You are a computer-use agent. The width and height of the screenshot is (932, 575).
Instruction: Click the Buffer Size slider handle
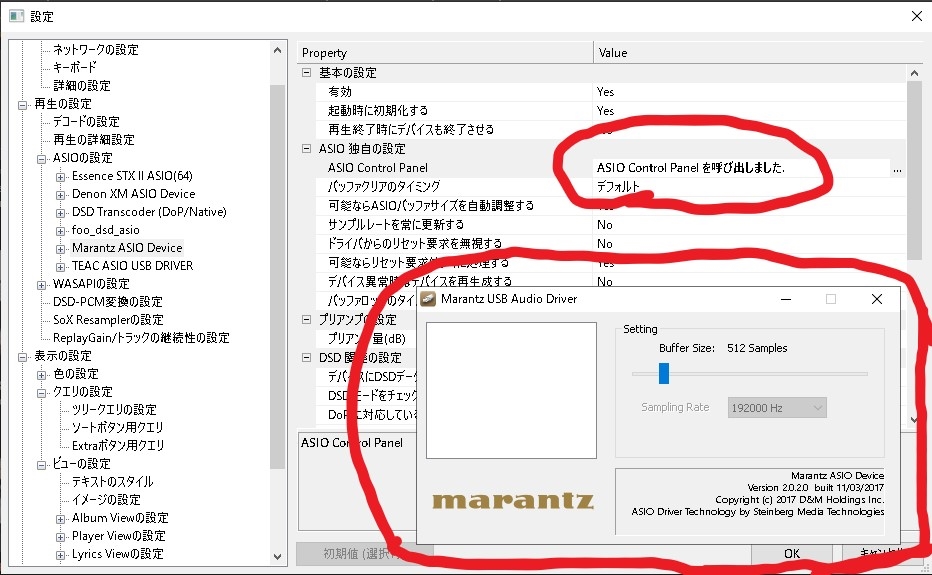pos(664,373)
